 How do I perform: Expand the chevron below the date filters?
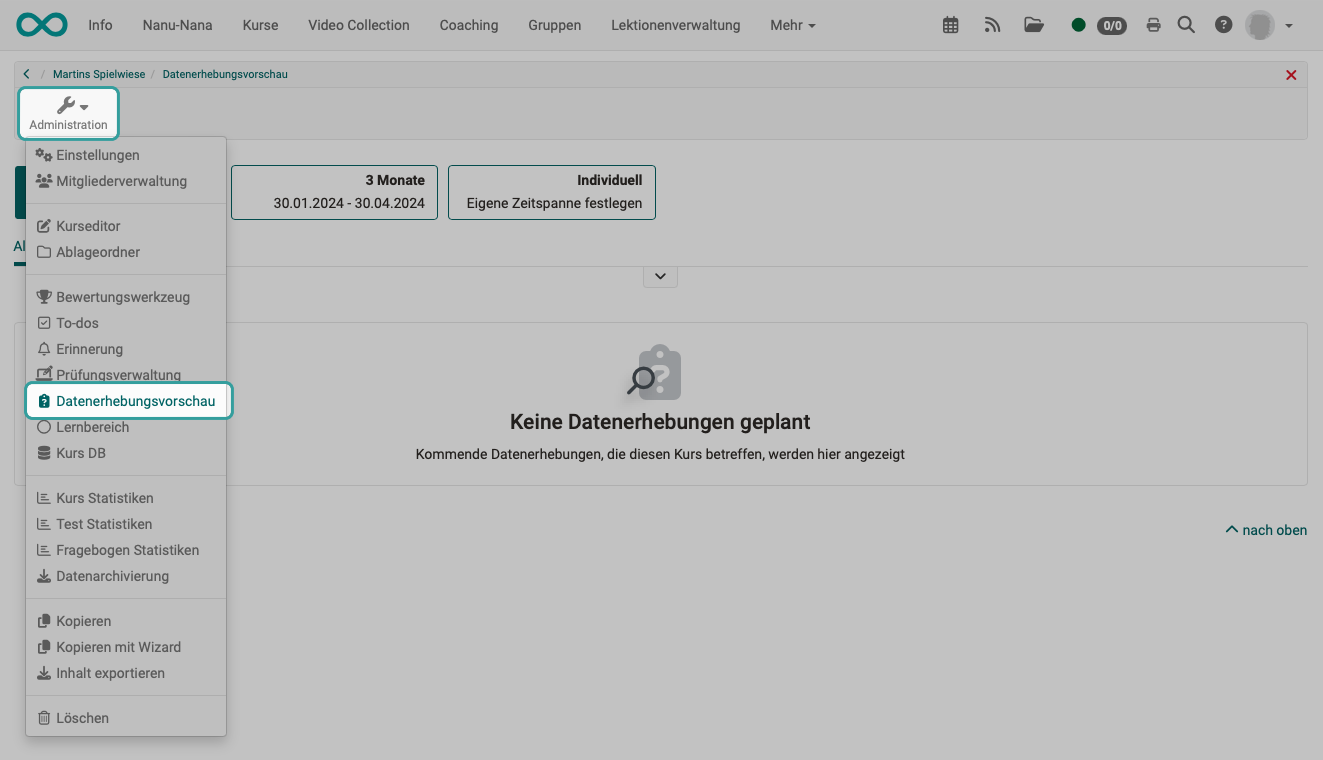(x=660, y=275)
